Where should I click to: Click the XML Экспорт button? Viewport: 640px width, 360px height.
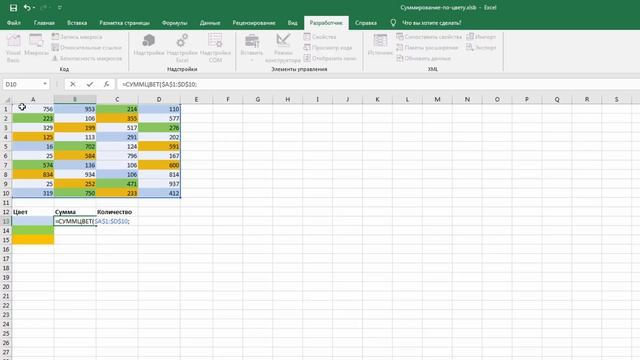coord(481,47)
